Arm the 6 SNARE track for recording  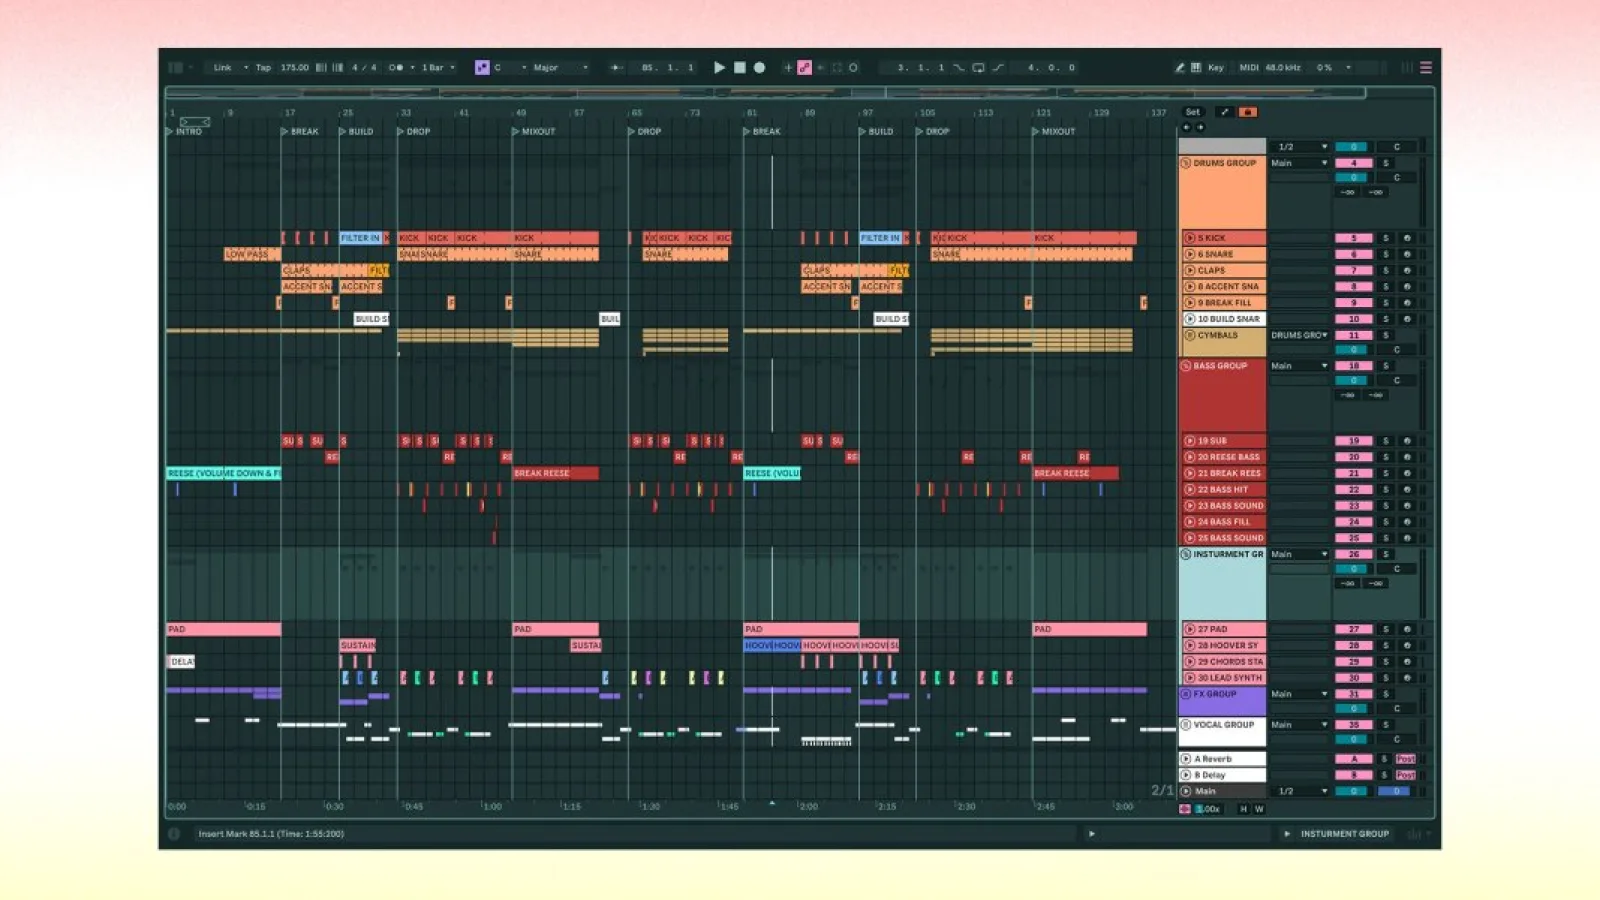(x=1407, y=254)
